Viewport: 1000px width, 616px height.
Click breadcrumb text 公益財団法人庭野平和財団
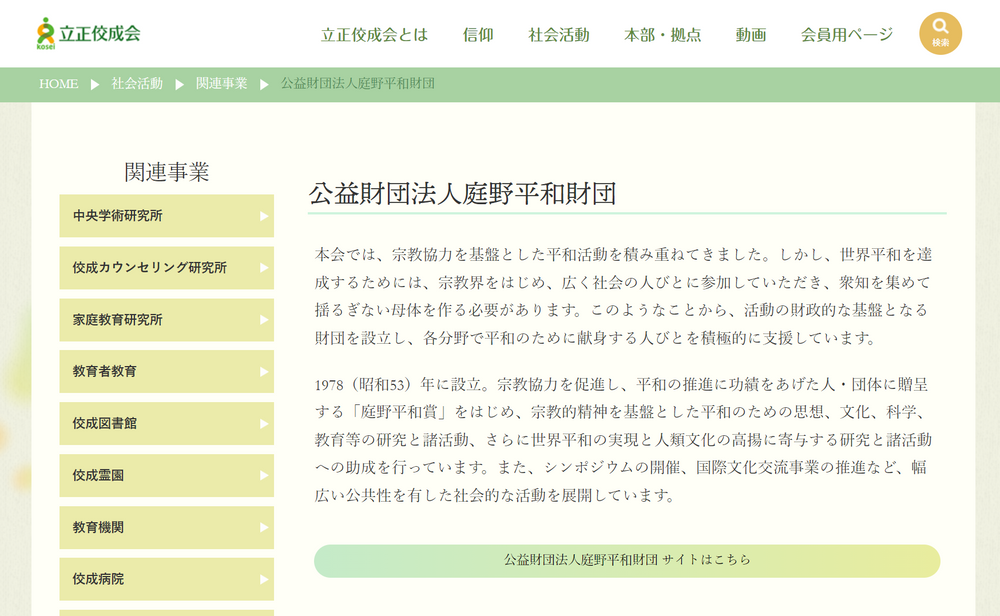click(358, 84)
